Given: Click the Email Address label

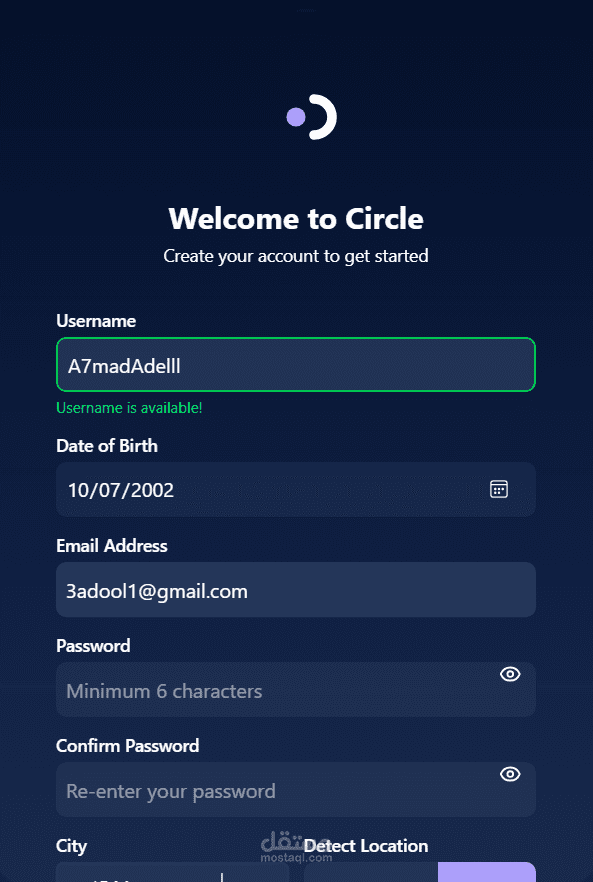Looking at the screenshot, I should coord(112,546).
